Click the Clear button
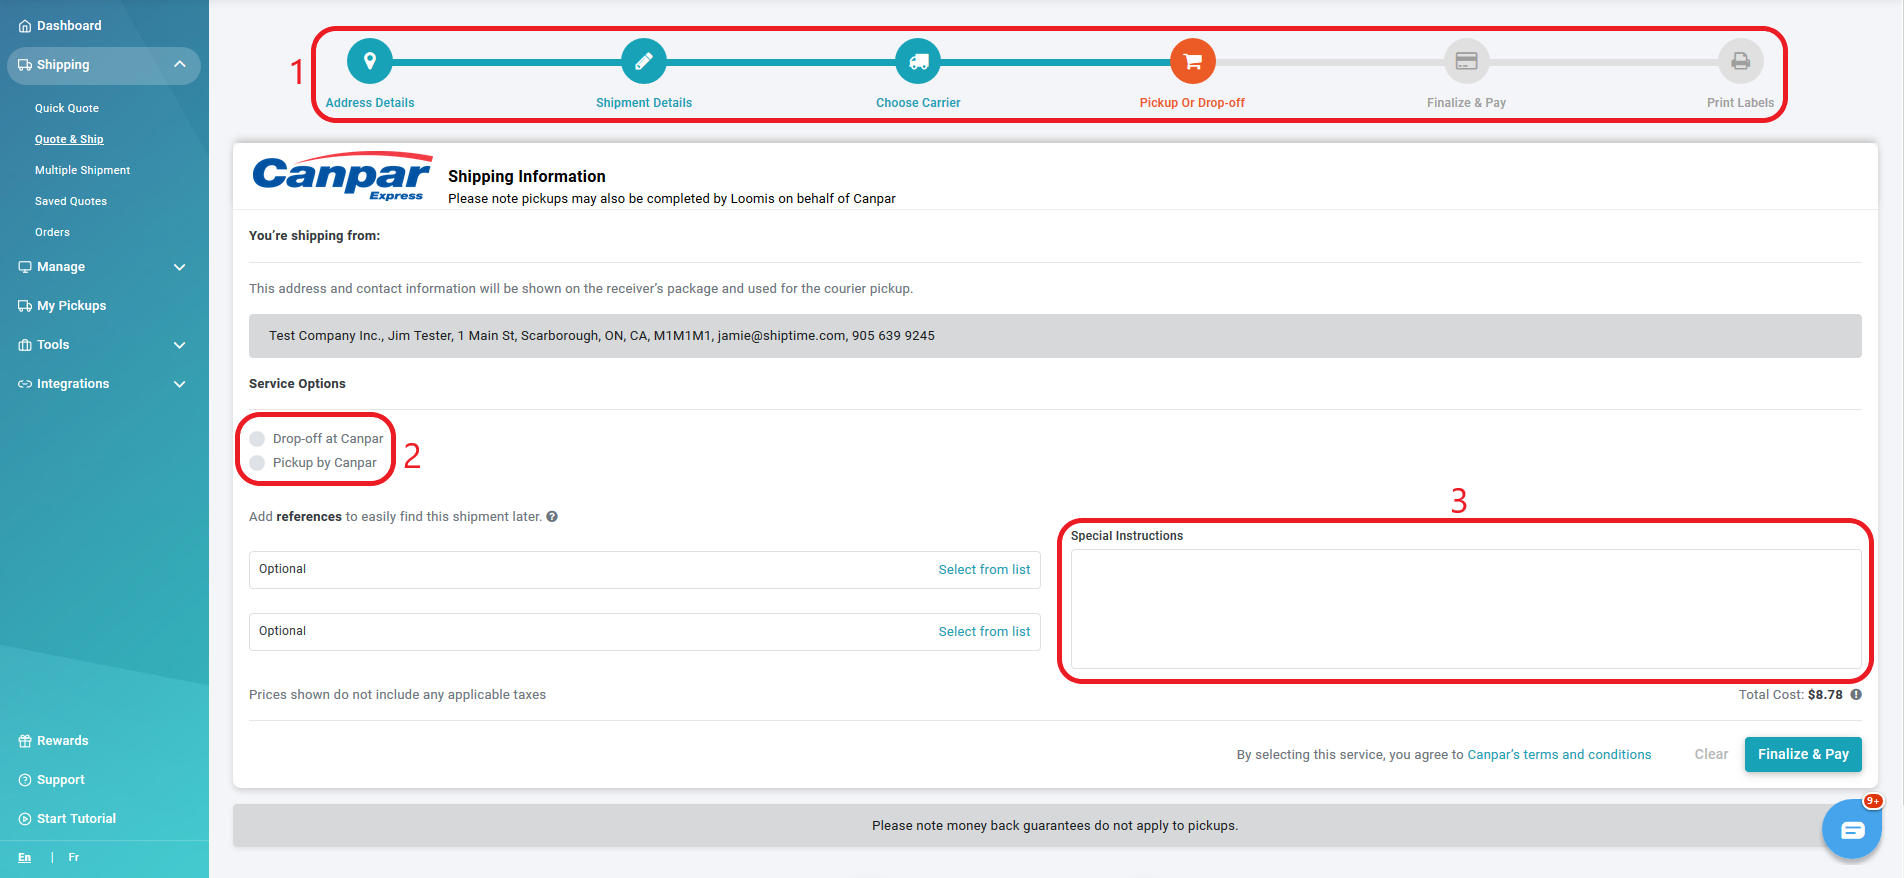1904x878 pixels. tap(1711, 755)
